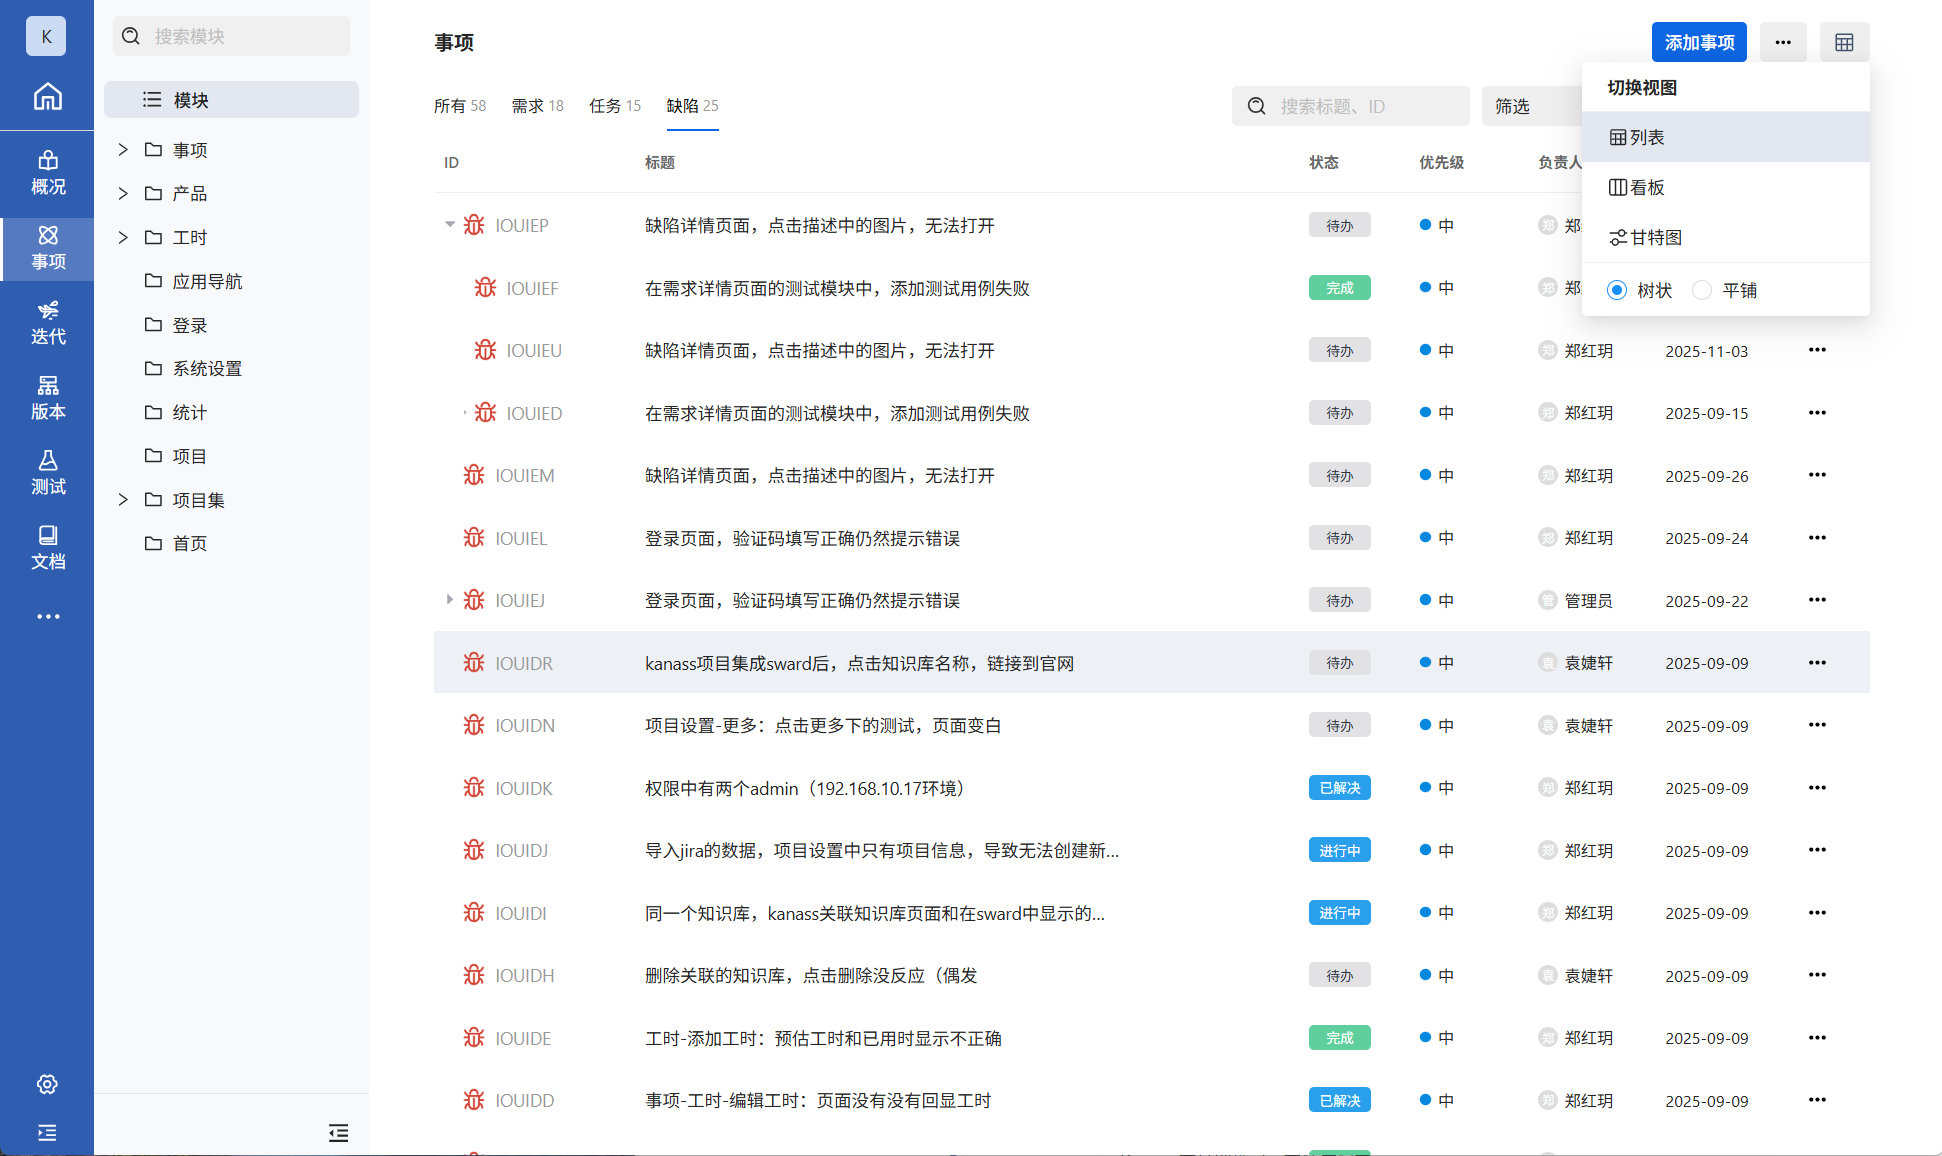Click the 添加事项 button
The image size is (1942, 1156).
click(1698, 42)
